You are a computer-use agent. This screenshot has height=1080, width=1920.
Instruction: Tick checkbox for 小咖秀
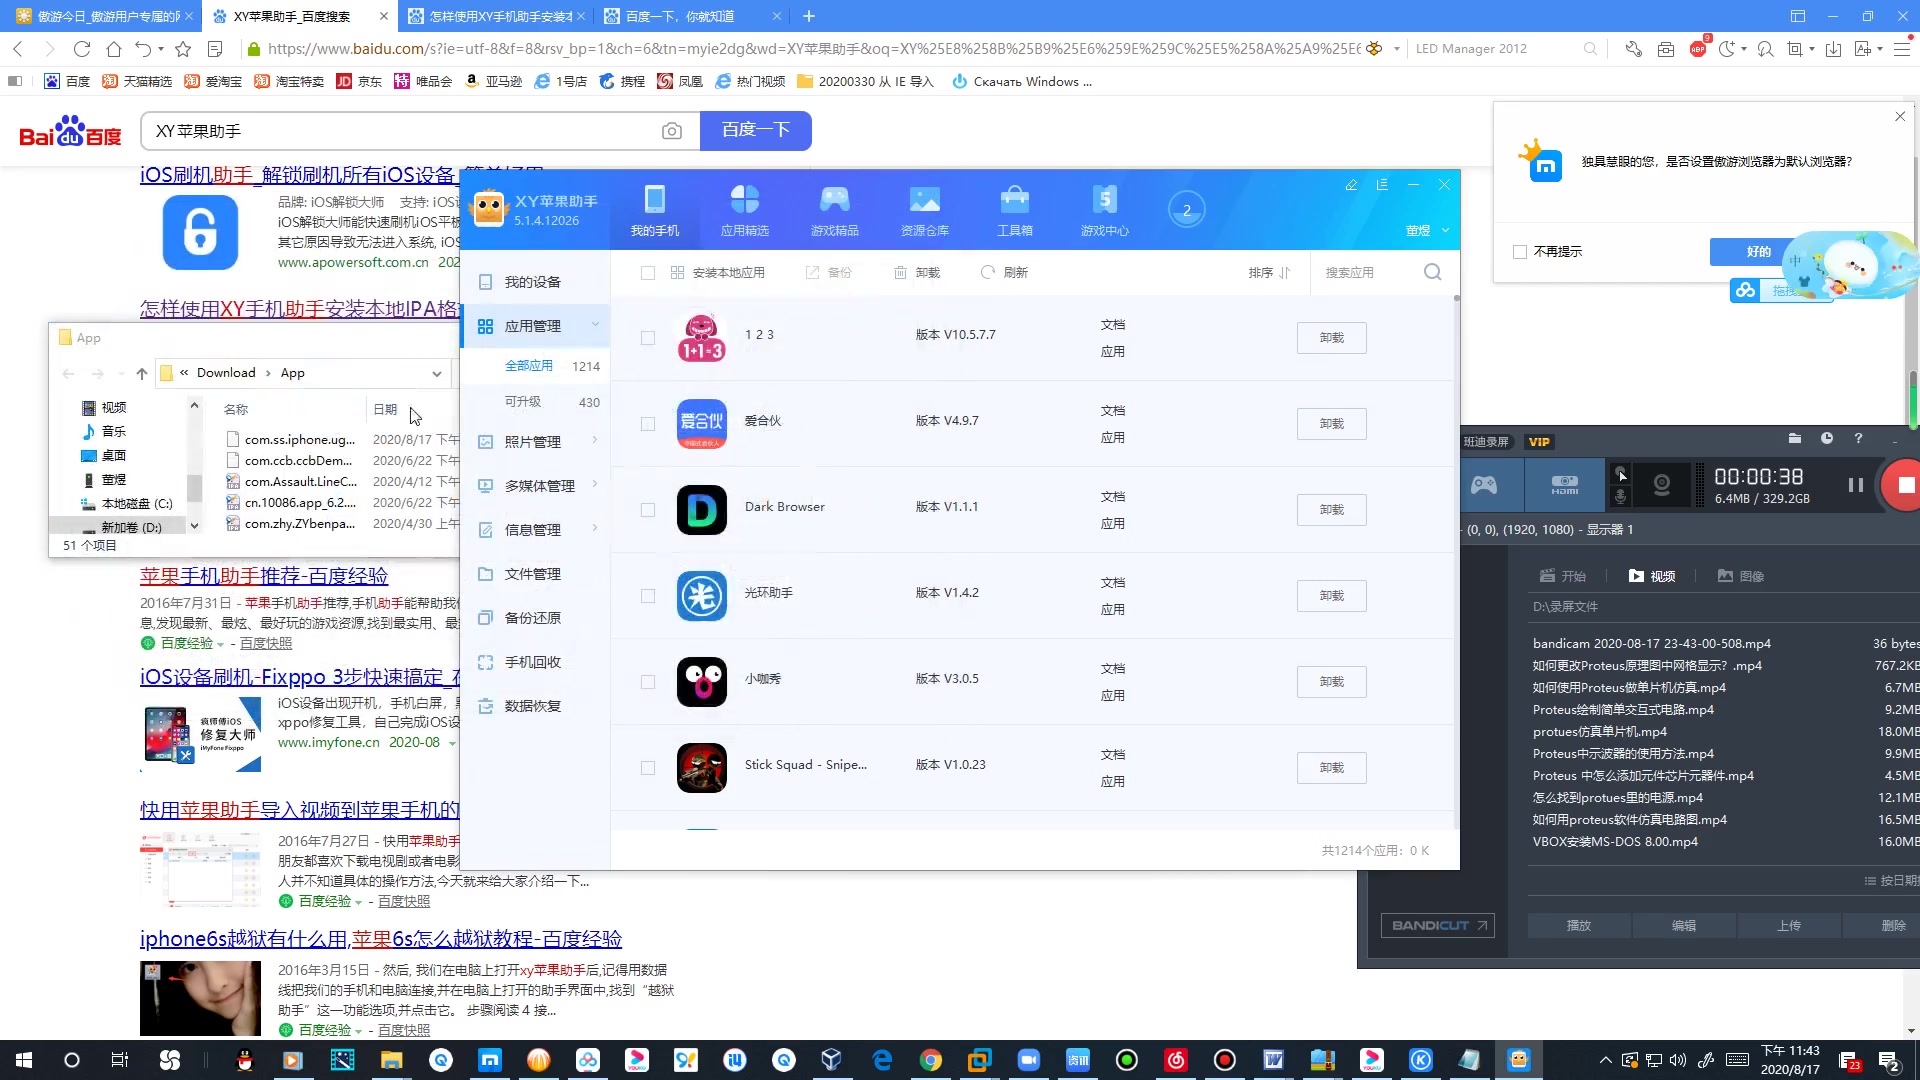pos(647,682)
